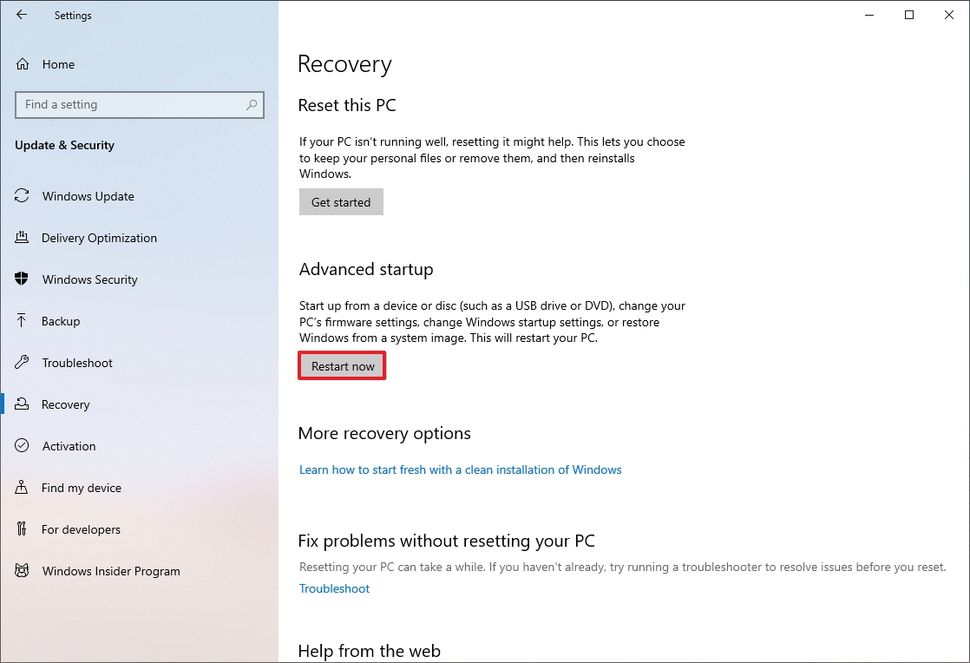The height and width of the screenshot is (663, 970).
Task: Click inside the Find a setting box
Action: coord(130,104)
